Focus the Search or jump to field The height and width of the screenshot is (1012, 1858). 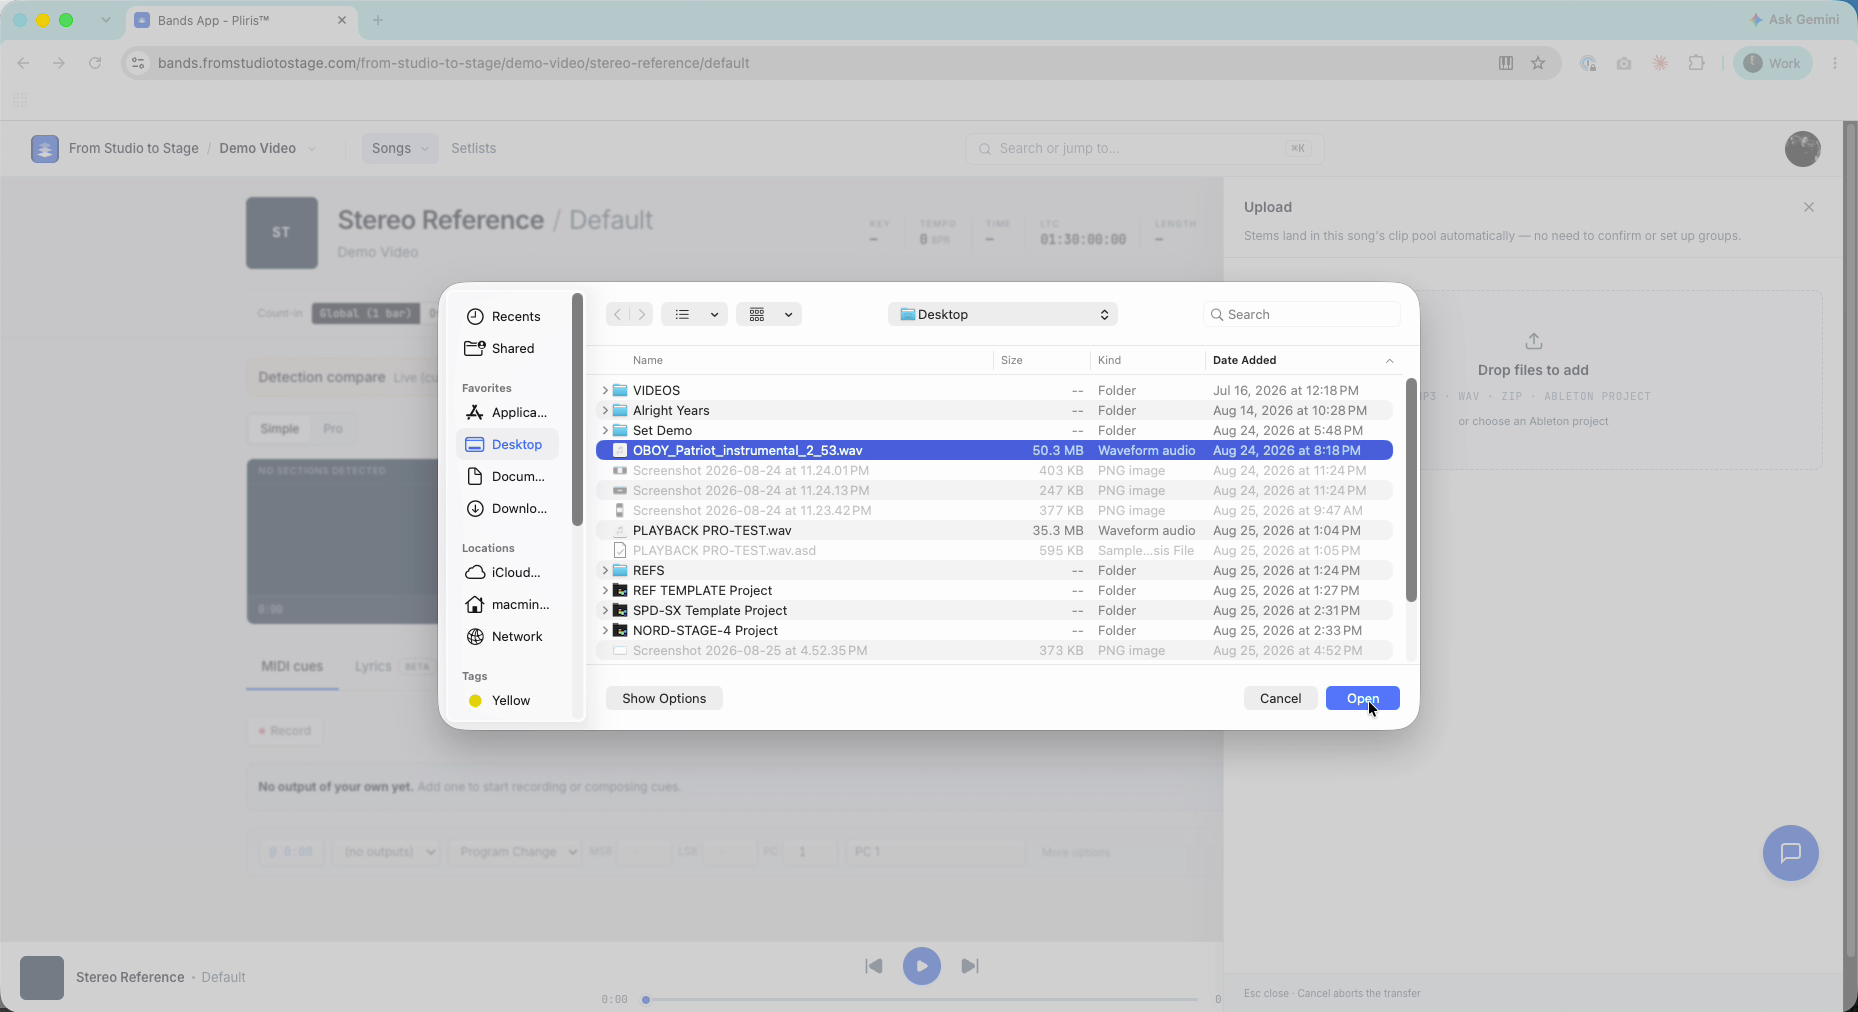pos(1145,148)
